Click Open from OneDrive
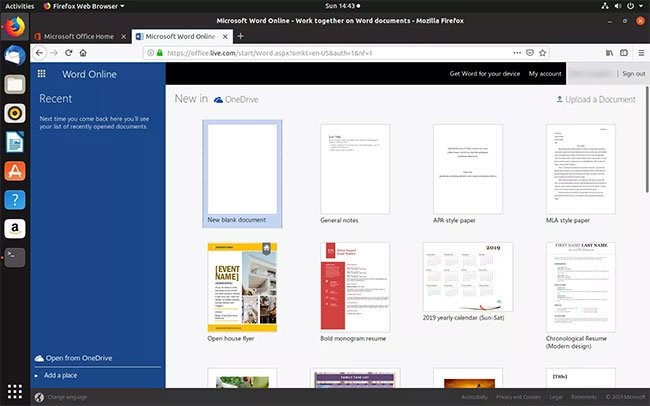 74,358
